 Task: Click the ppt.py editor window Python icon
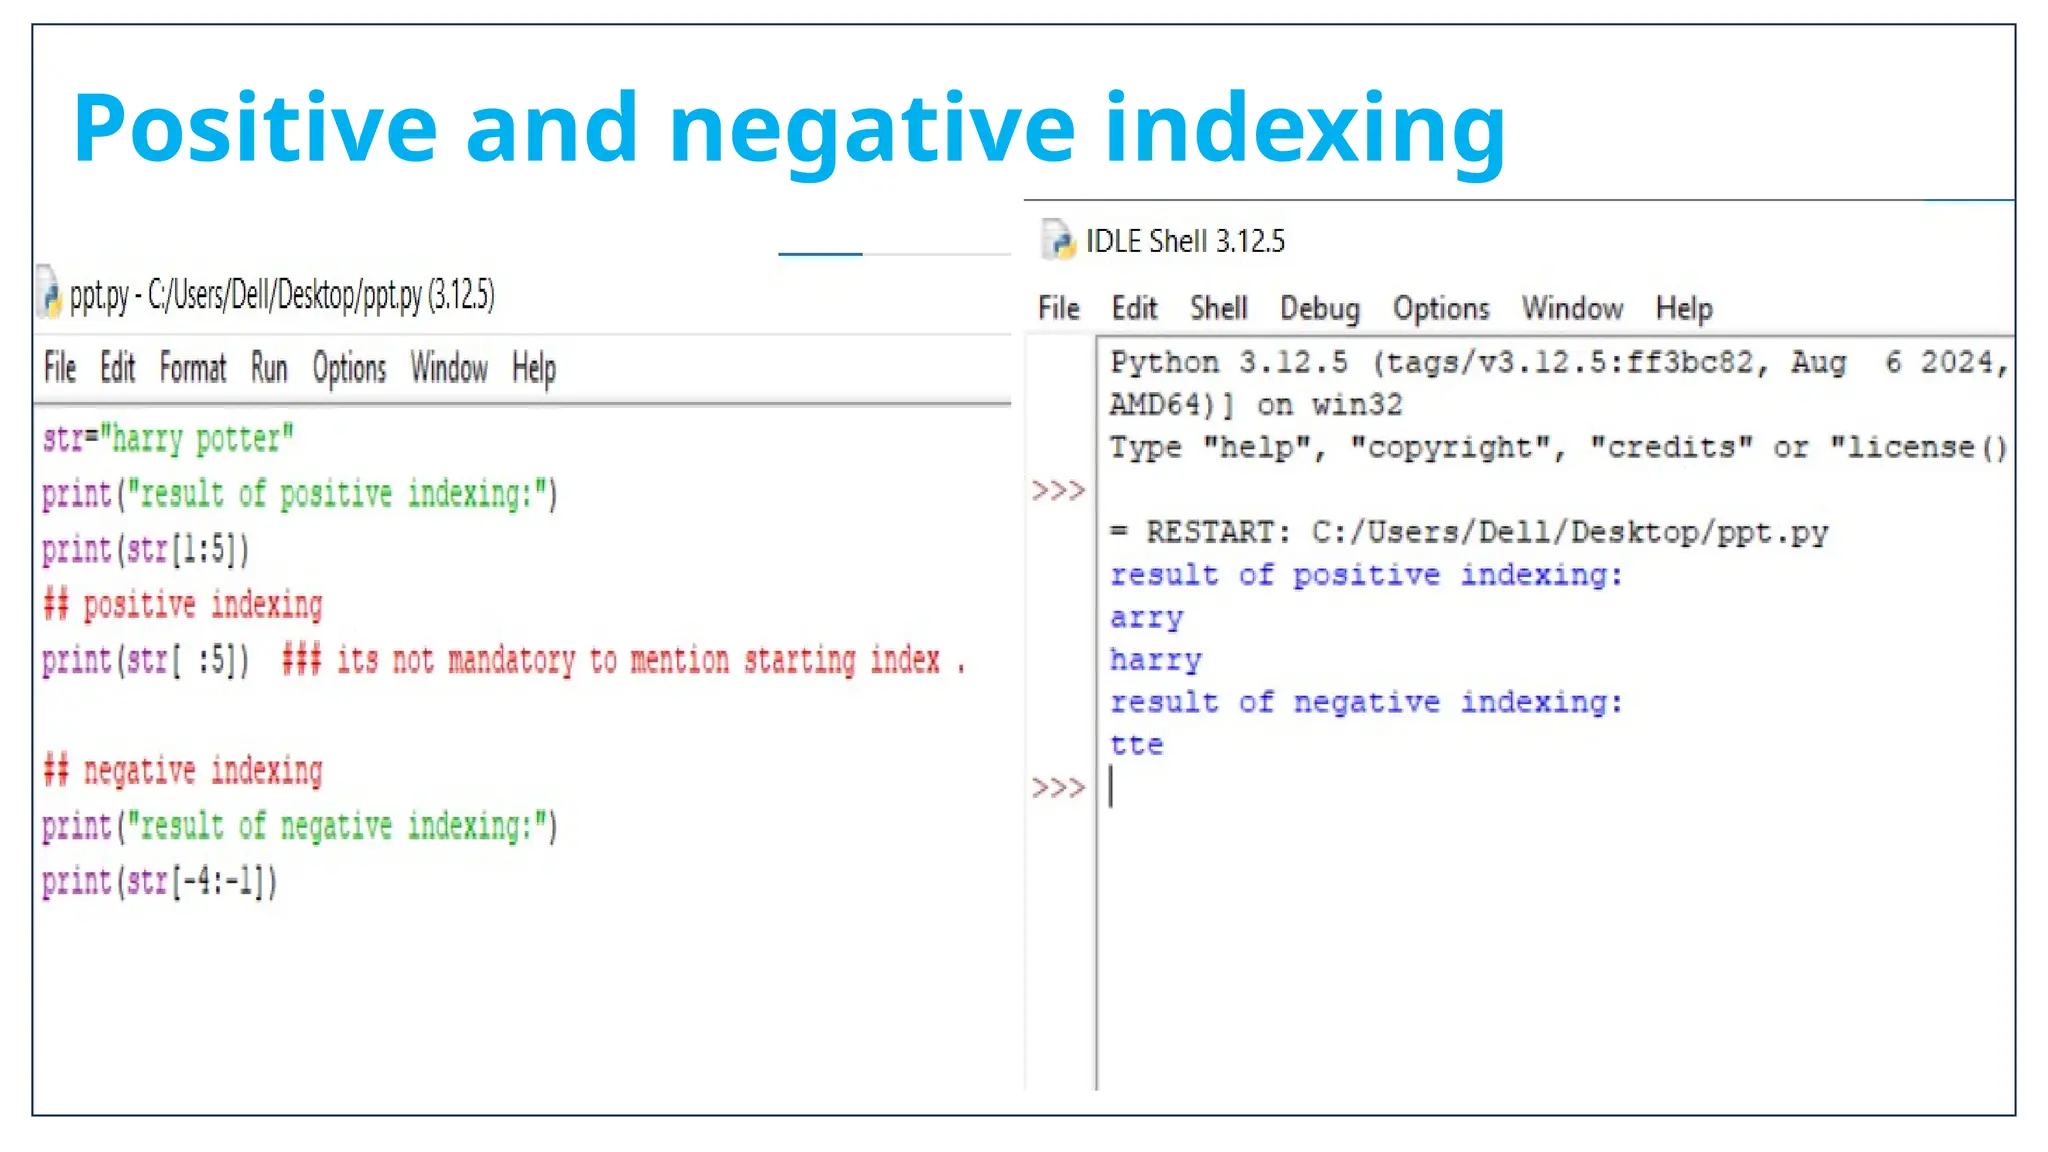(48, 292)
